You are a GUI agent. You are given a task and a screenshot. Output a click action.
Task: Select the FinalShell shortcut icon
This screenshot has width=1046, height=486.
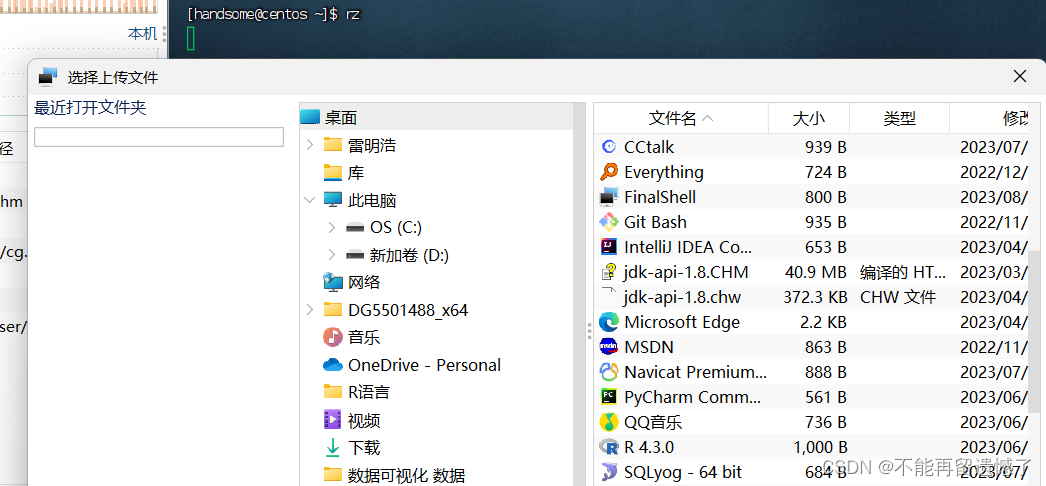pos(608,197)
